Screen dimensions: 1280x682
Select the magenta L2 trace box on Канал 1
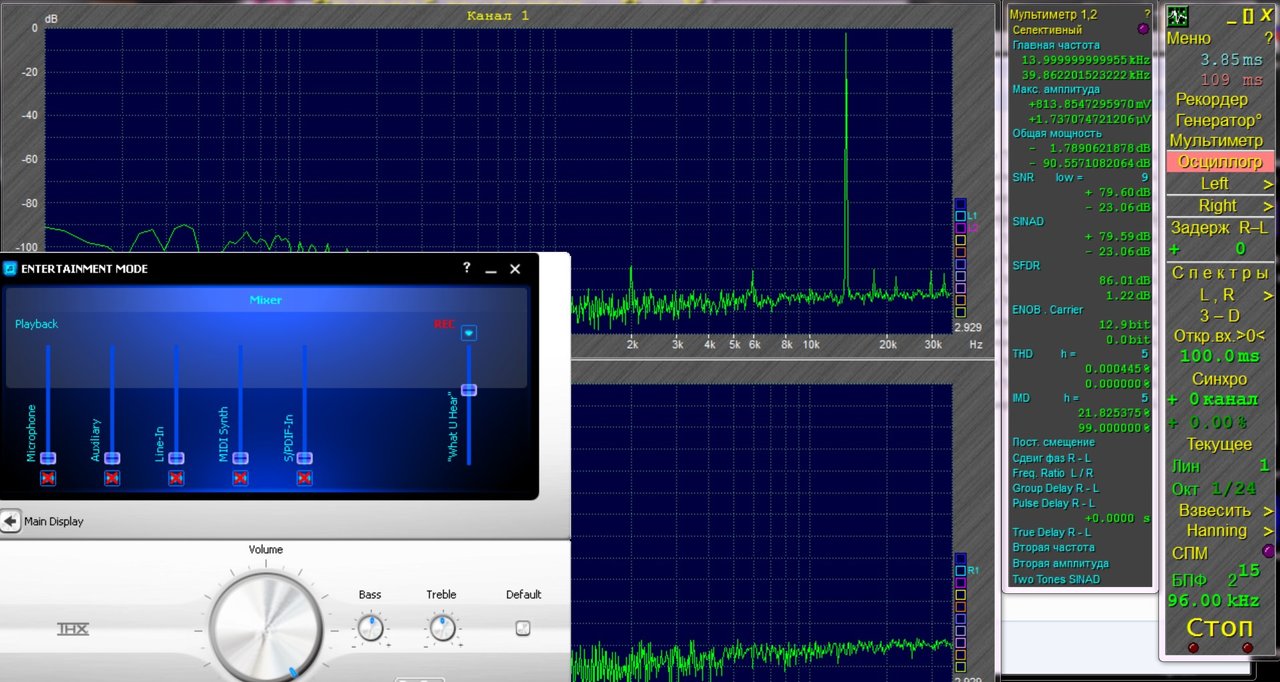961,228
